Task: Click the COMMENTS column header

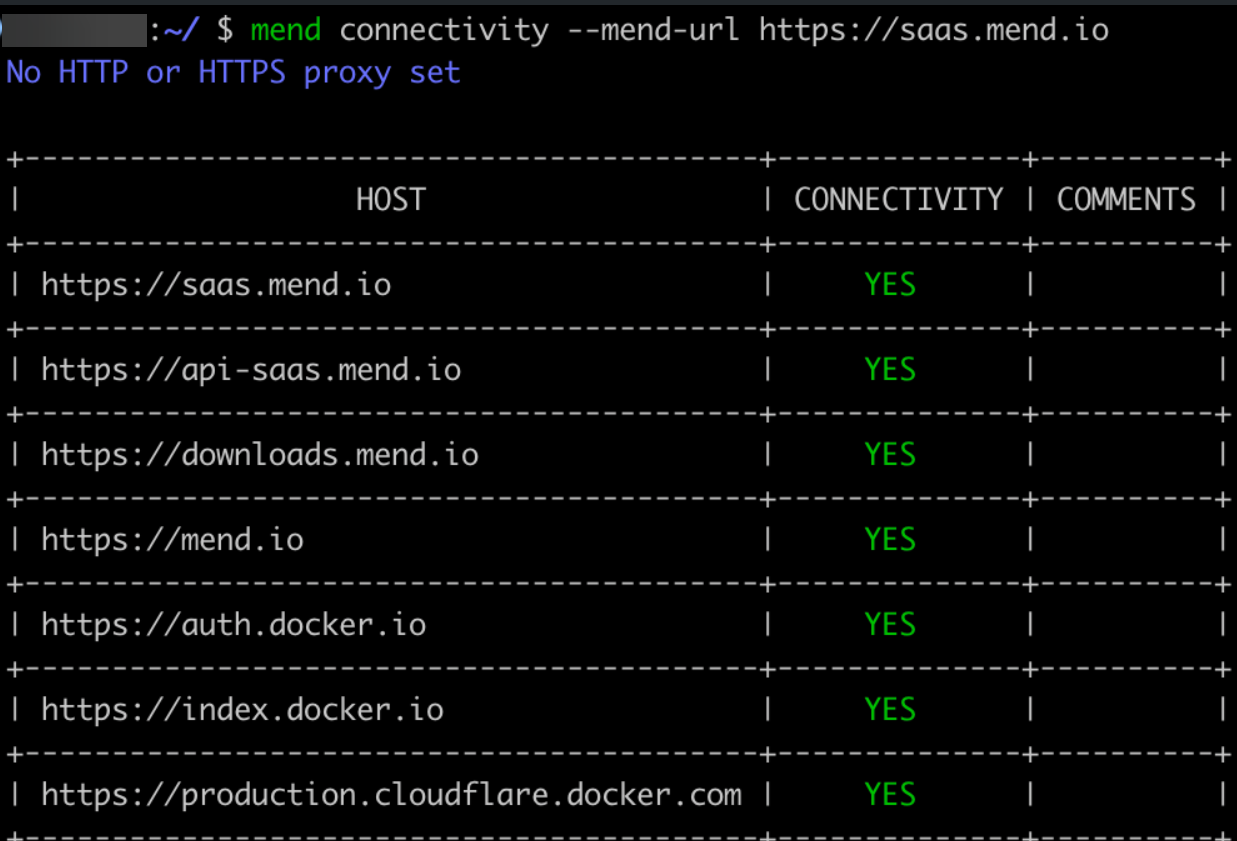Action: 1126,200
